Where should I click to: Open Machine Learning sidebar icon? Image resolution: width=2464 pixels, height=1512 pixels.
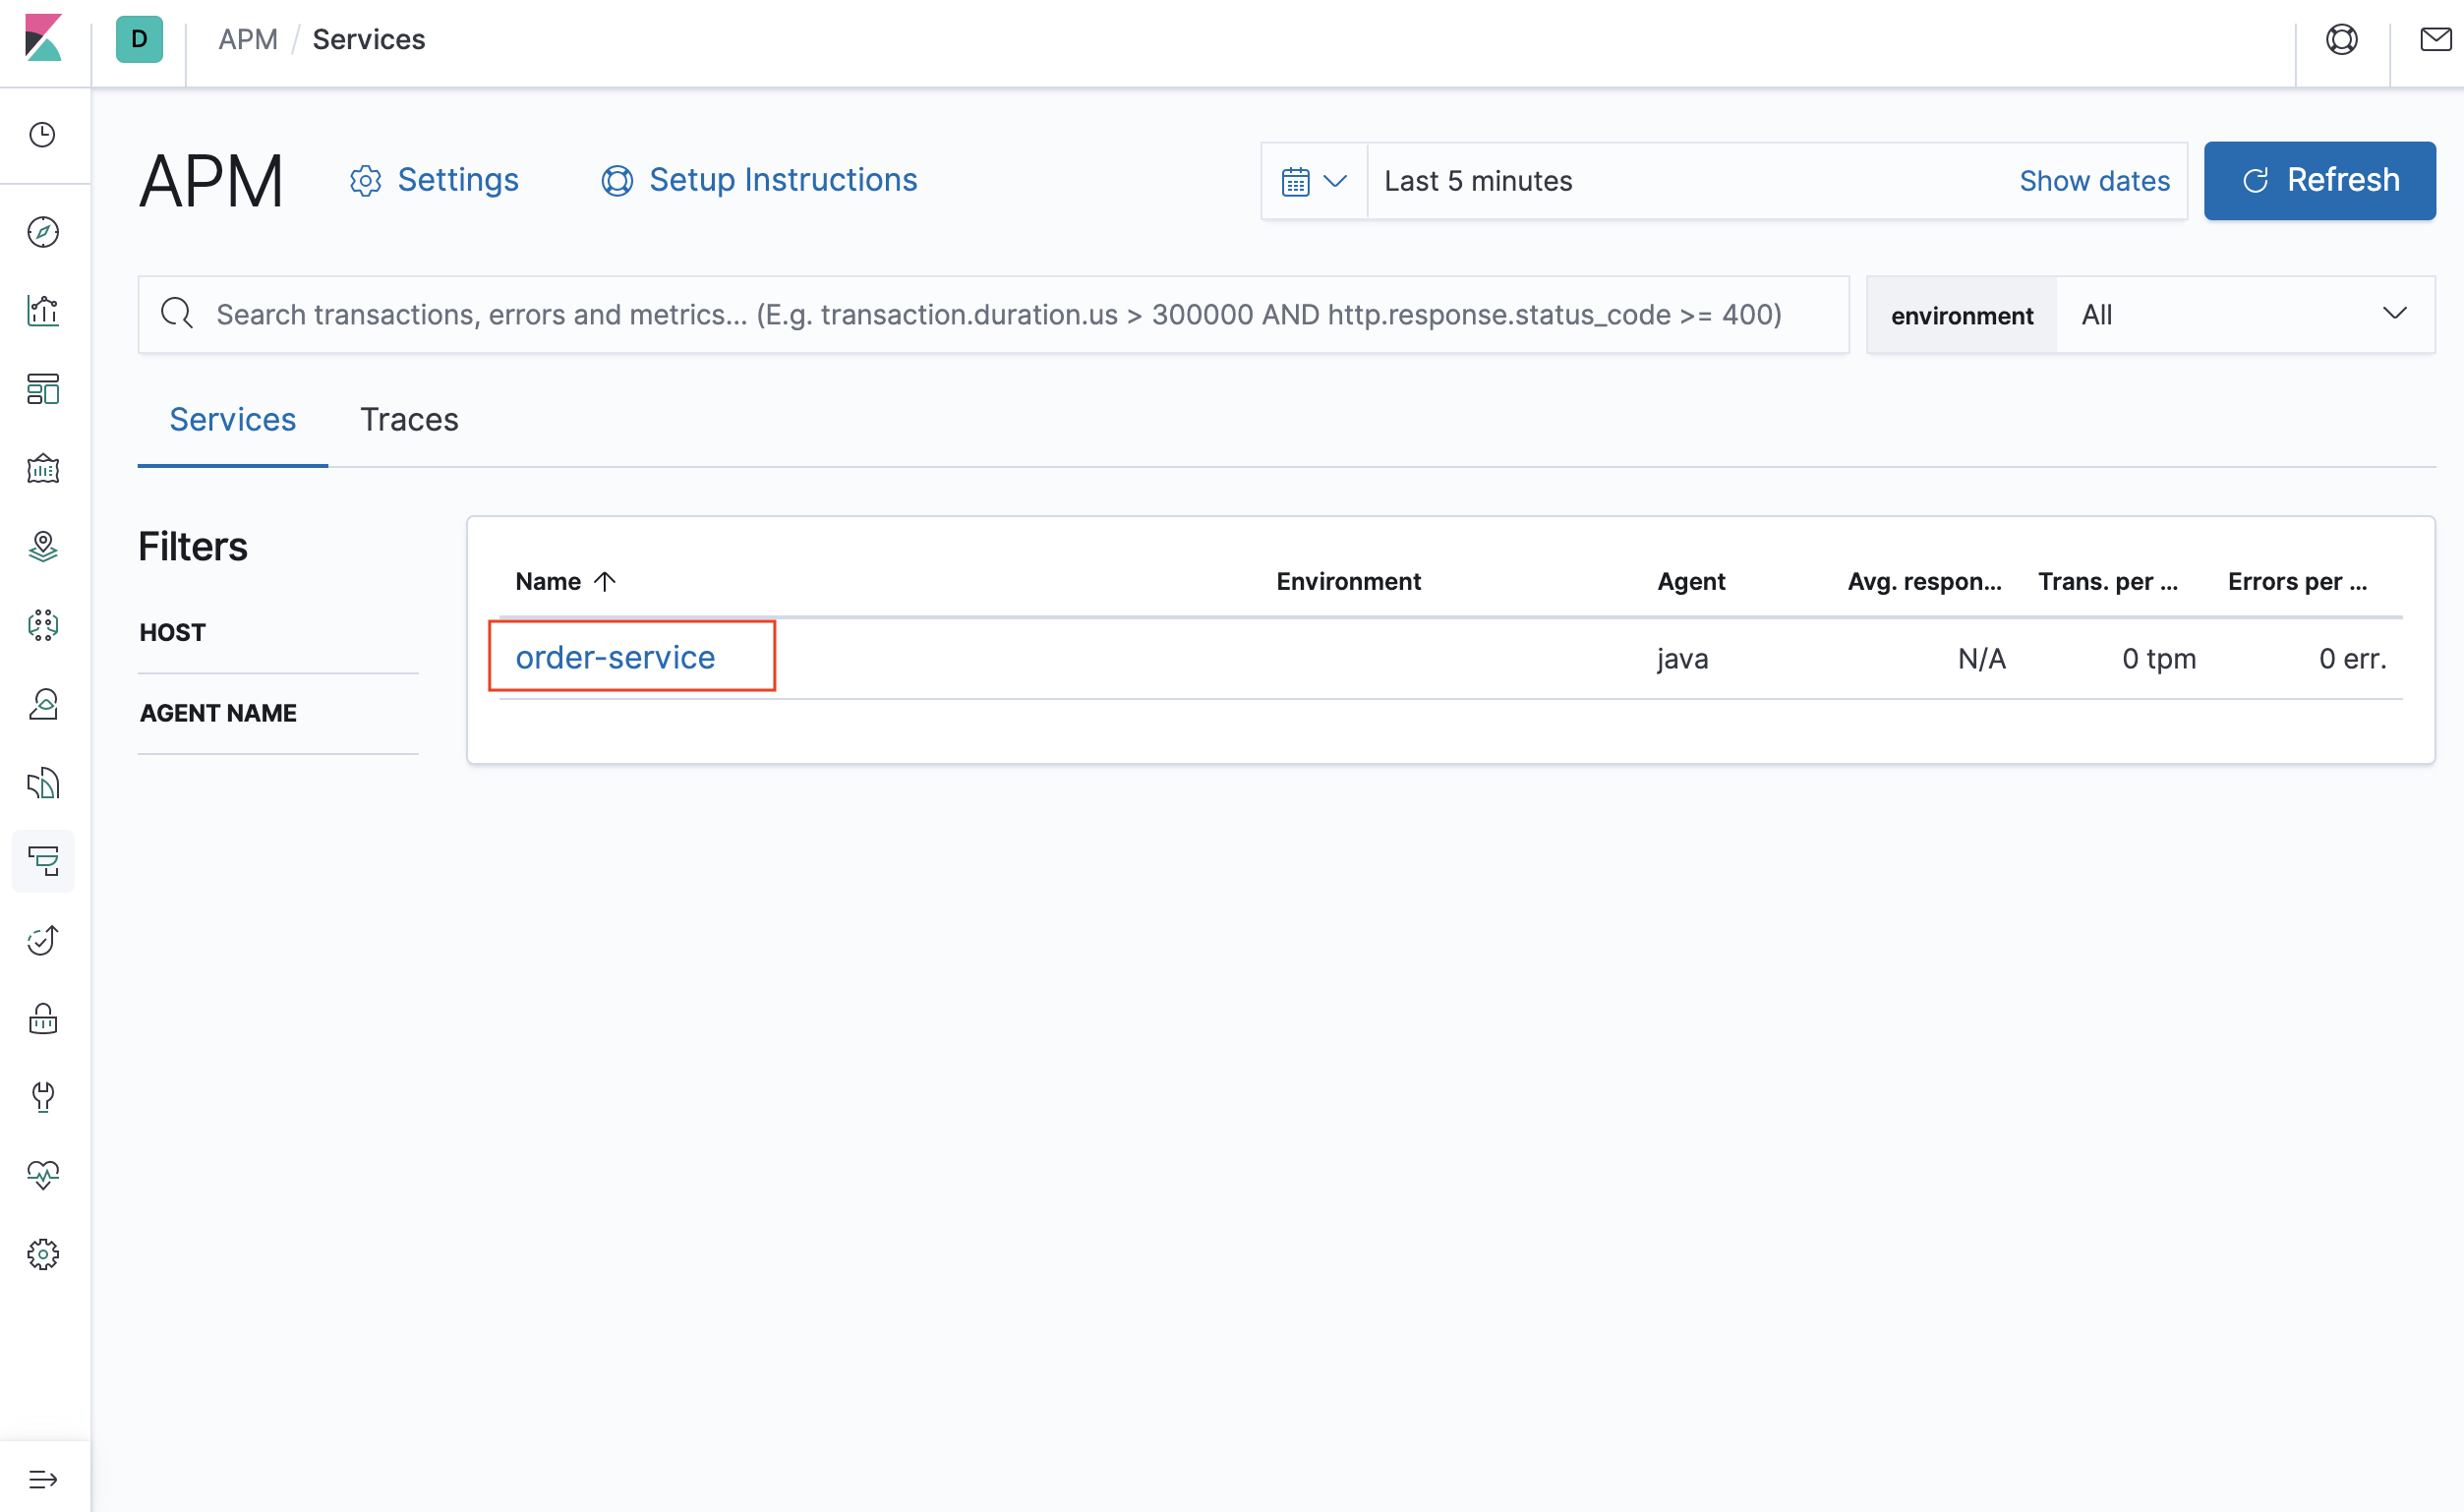(x=43, y=625)
